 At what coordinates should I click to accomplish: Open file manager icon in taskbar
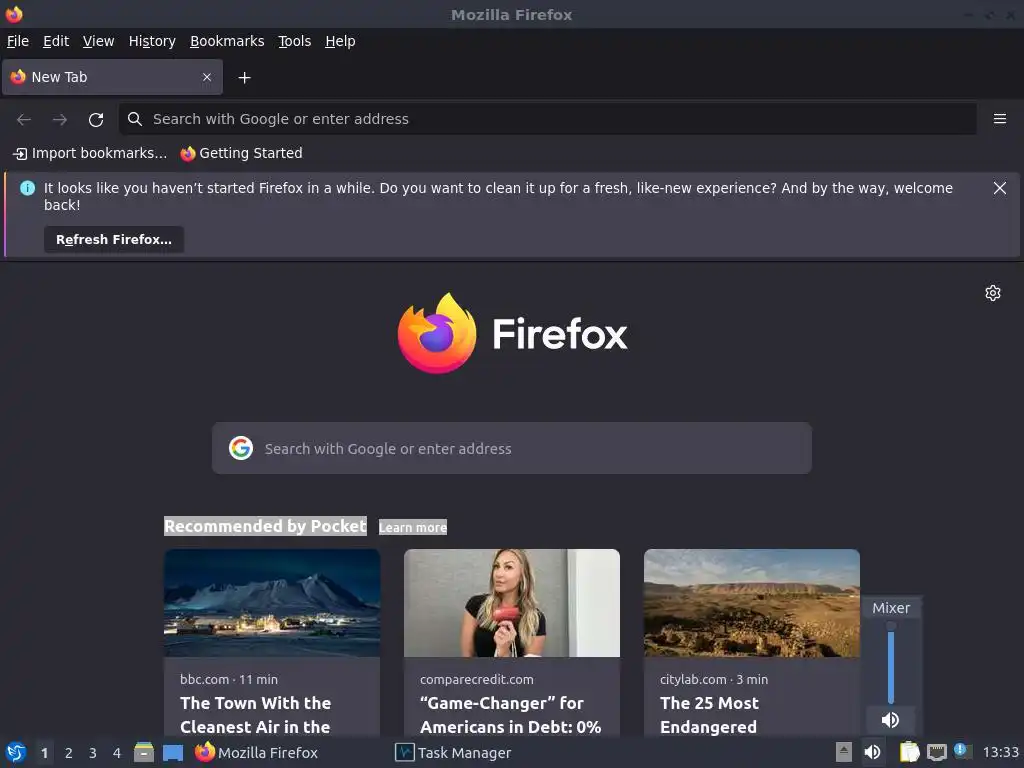point(144,752)
